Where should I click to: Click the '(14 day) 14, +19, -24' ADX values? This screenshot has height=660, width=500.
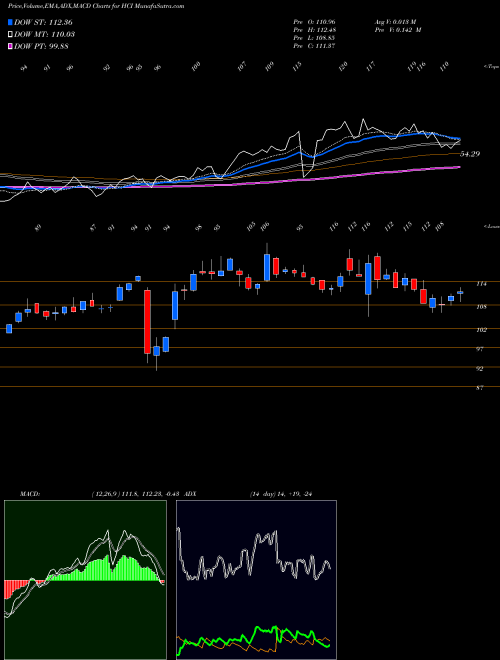[280, 494]
